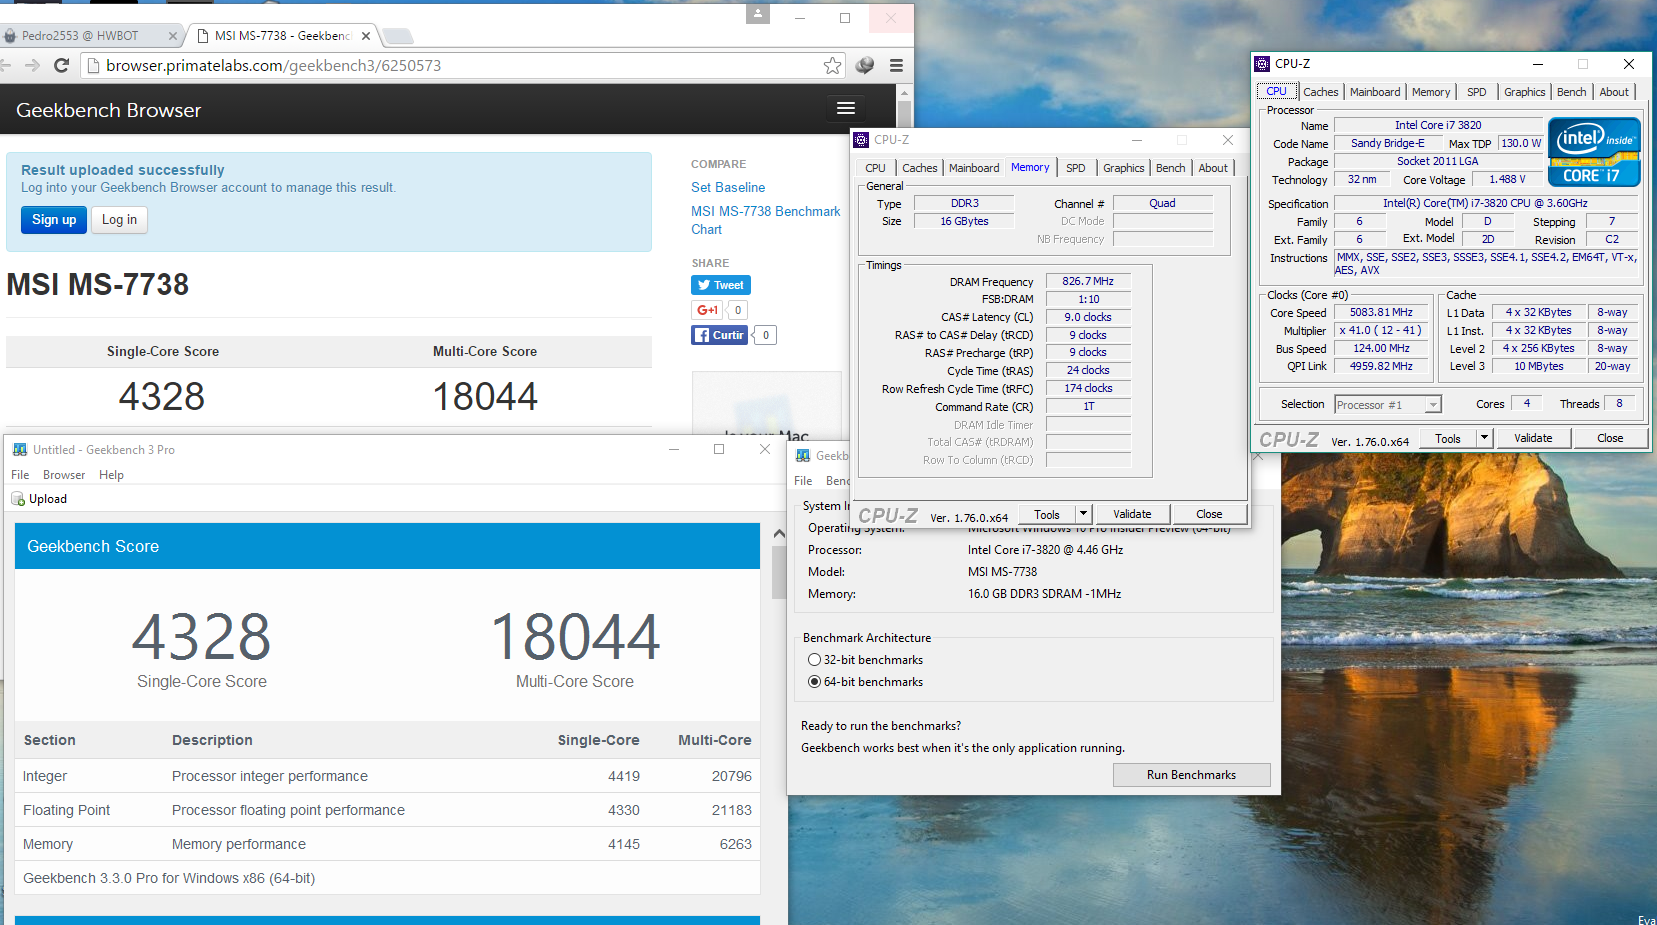Click the front CPU-Z window title icon
Screen dimensions: 1657x925
(x=1262, y=63)
